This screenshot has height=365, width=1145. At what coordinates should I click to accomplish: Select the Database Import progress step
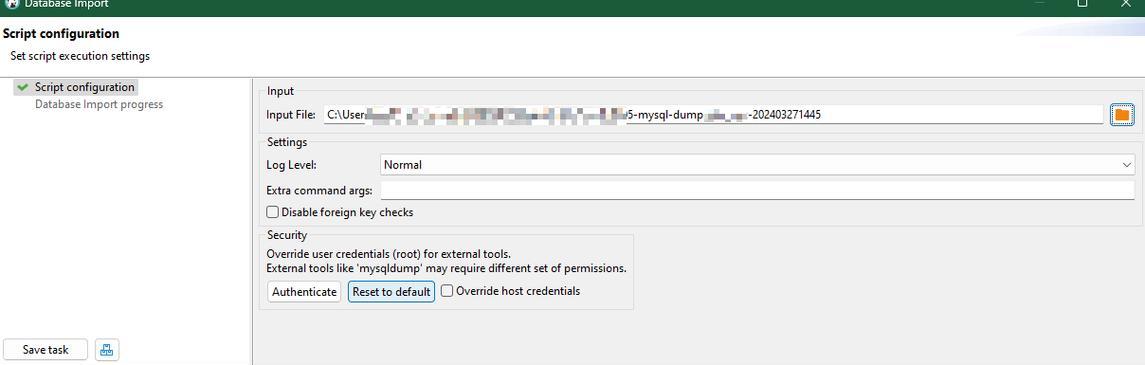[x=99, y=104]
